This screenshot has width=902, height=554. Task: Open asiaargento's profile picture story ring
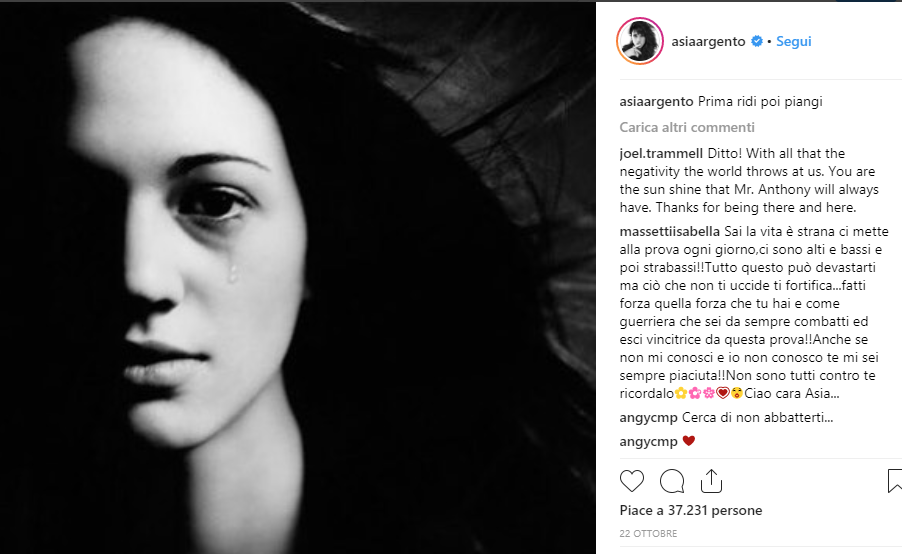tap(640, 41)
